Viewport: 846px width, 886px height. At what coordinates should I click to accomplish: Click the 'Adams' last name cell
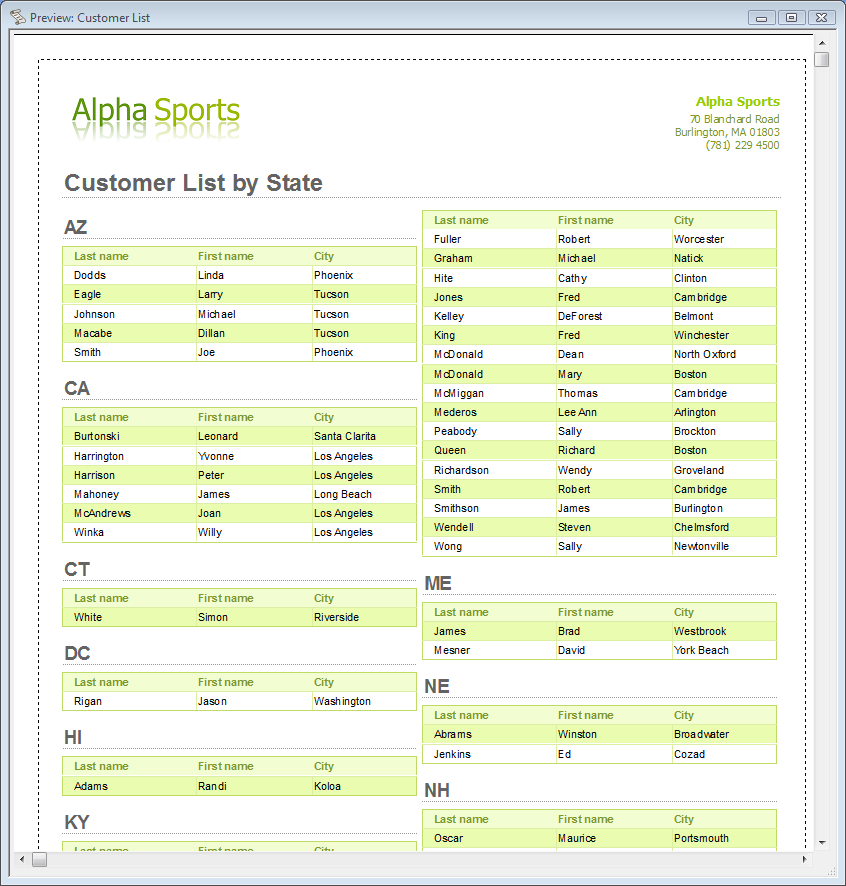click(91, 786)
